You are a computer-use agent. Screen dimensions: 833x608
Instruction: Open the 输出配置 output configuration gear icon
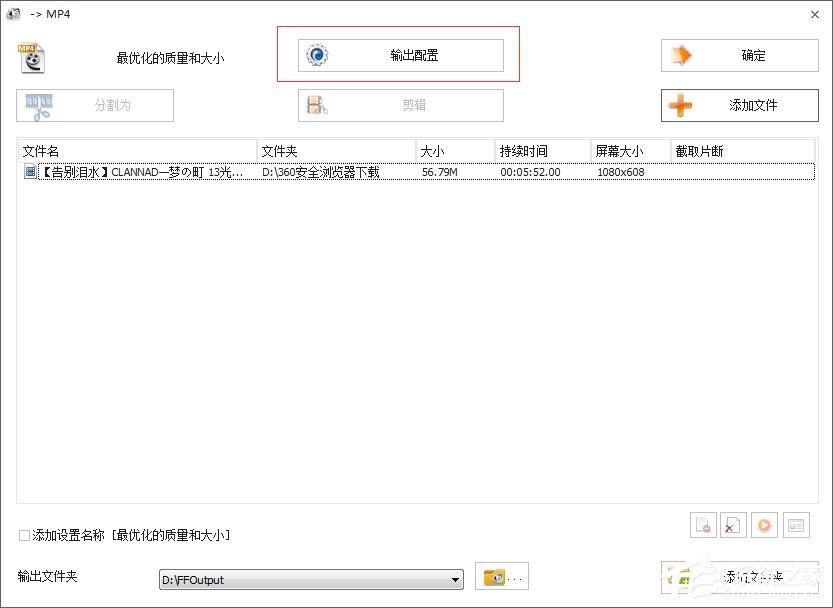point(317,56)
